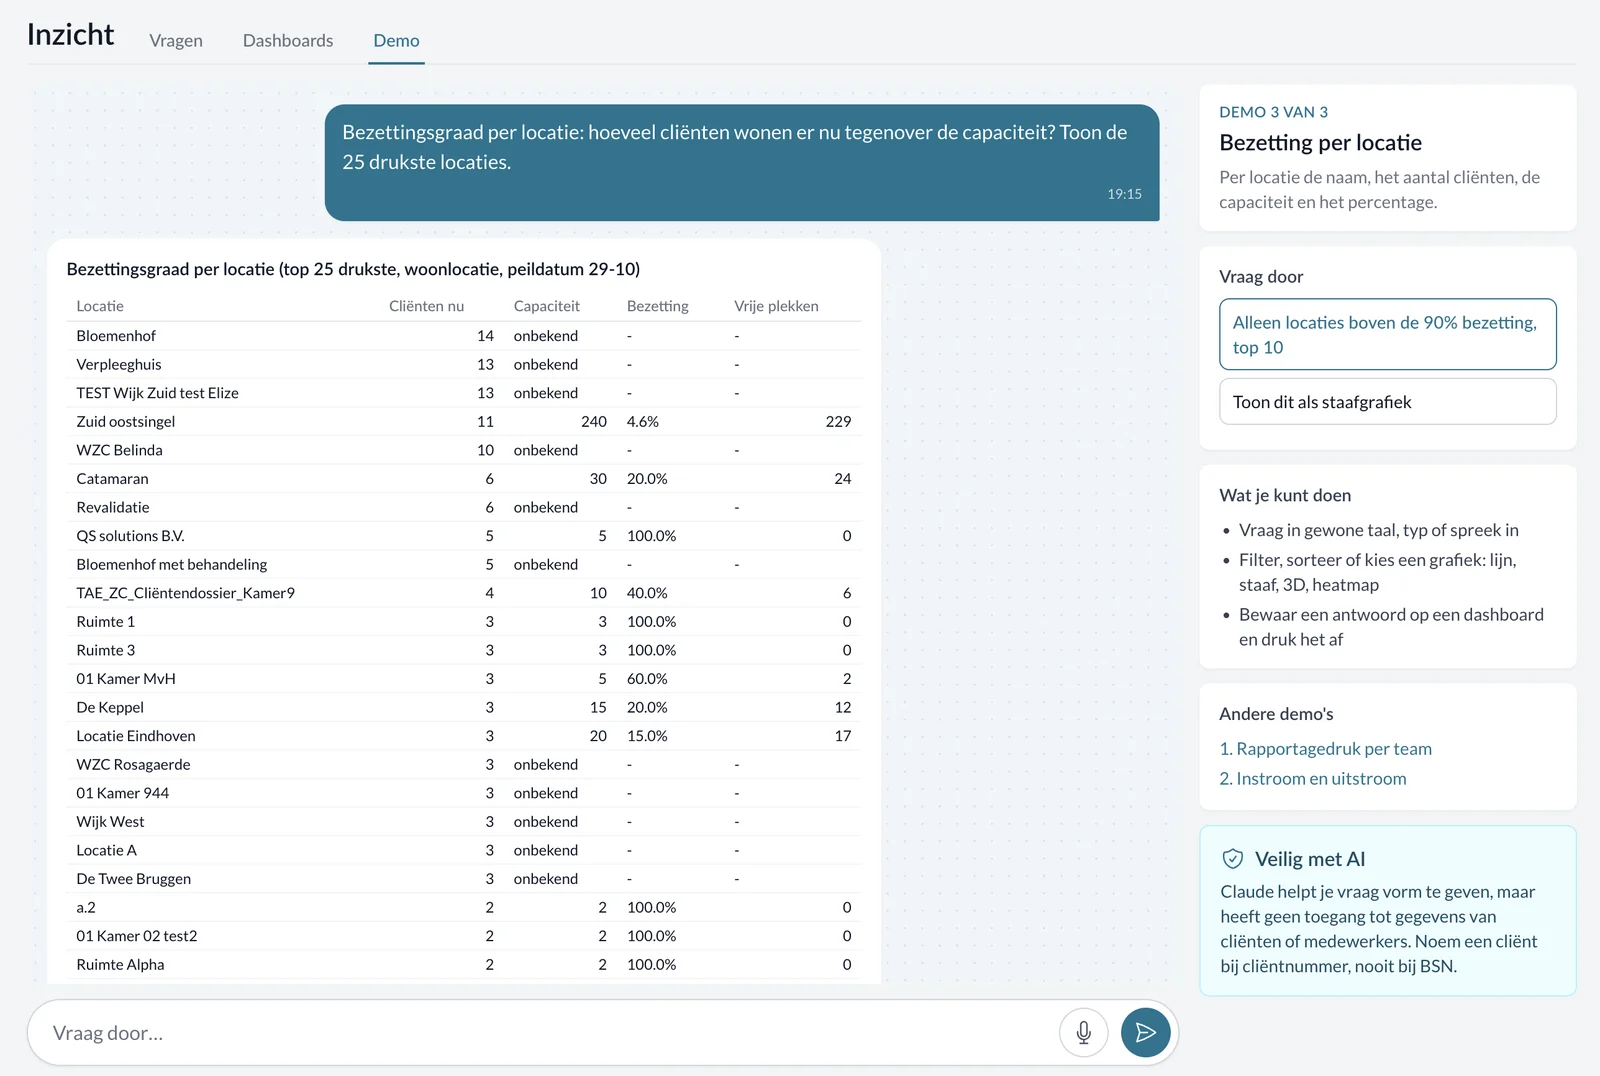Select the 'Ruimte 1' row
1600x1076 pixels.
click(x=464, y=622)
